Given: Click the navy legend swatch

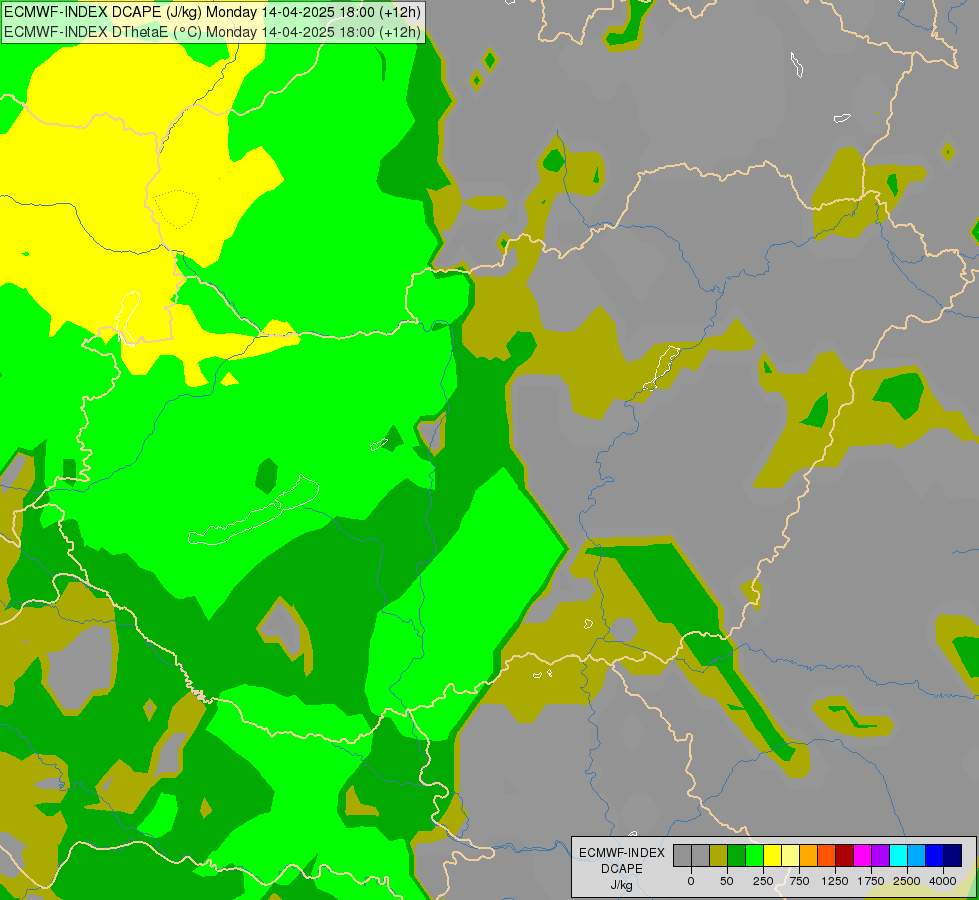Looking at the screenshot, I should [952, 855].
